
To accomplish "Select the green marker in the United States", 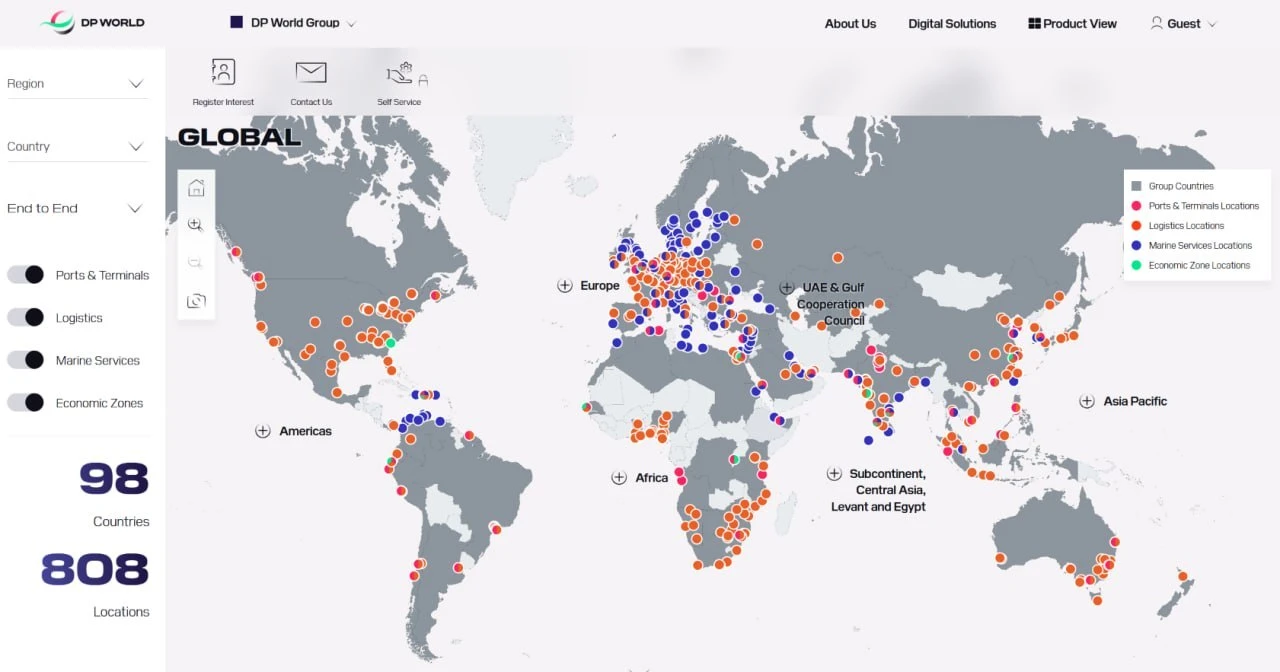I will (x=391, y=343).
